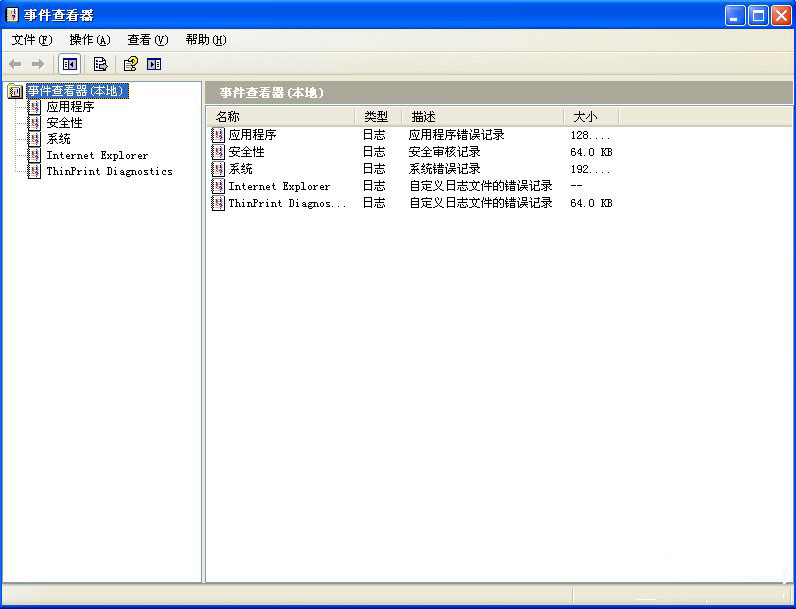Toggle the action pane toolbar icon
This screenshot has width=796, height=609.
(x=154, y=64)
